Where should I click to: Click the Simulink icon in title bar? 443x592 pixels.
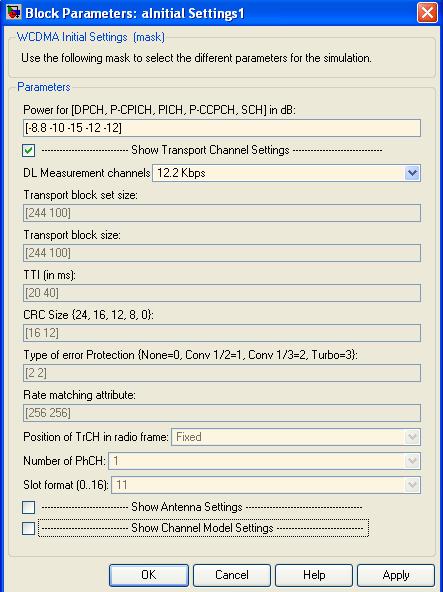point(14,12)
